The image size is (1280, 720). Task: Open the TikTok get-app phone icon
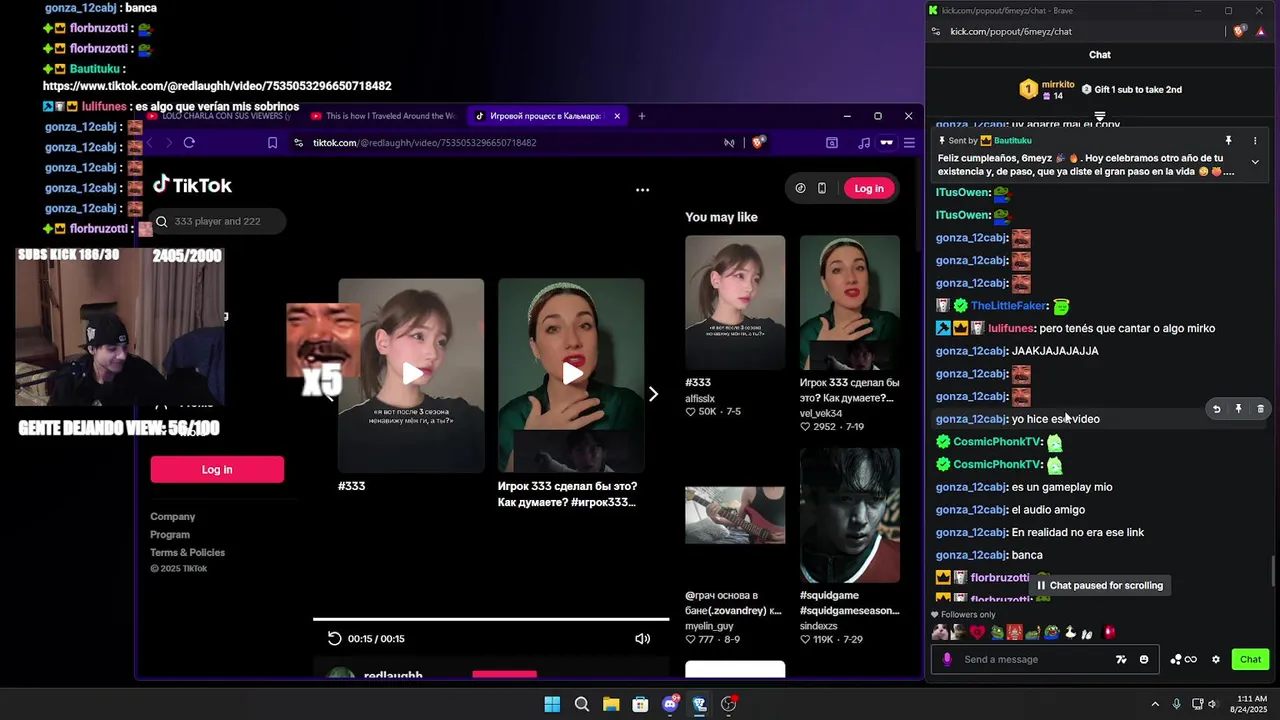coord(822,188)
